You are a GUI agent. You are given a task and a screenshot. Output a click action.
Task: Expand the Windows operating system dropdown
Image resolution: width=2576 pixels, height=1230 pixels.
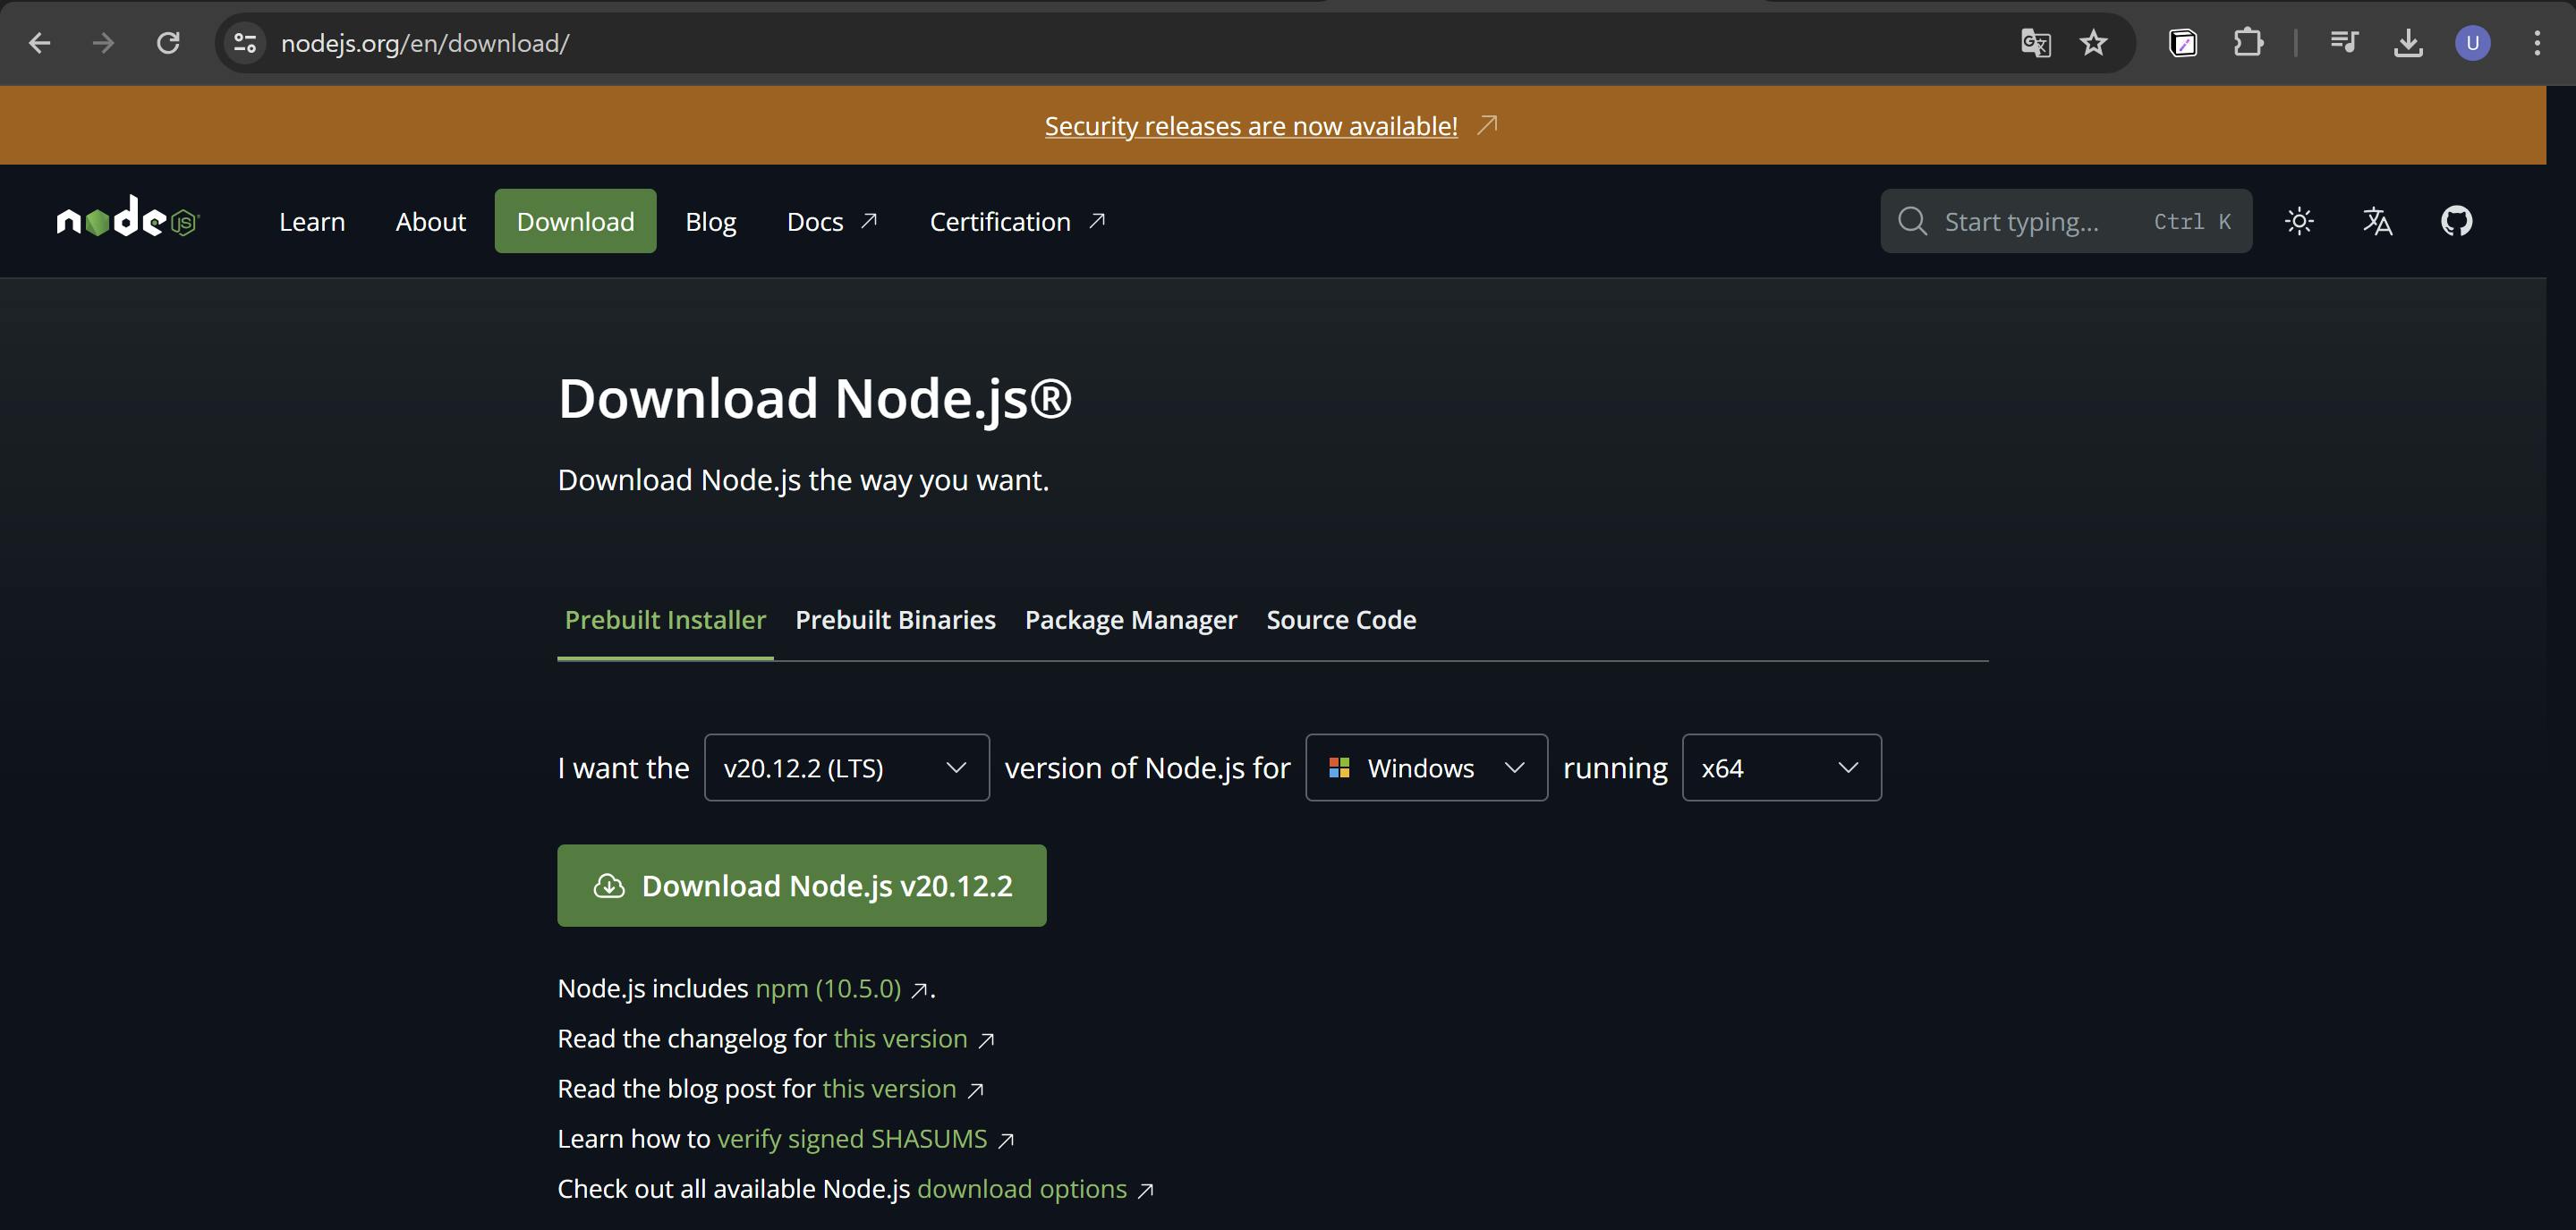click(1426, 767)
